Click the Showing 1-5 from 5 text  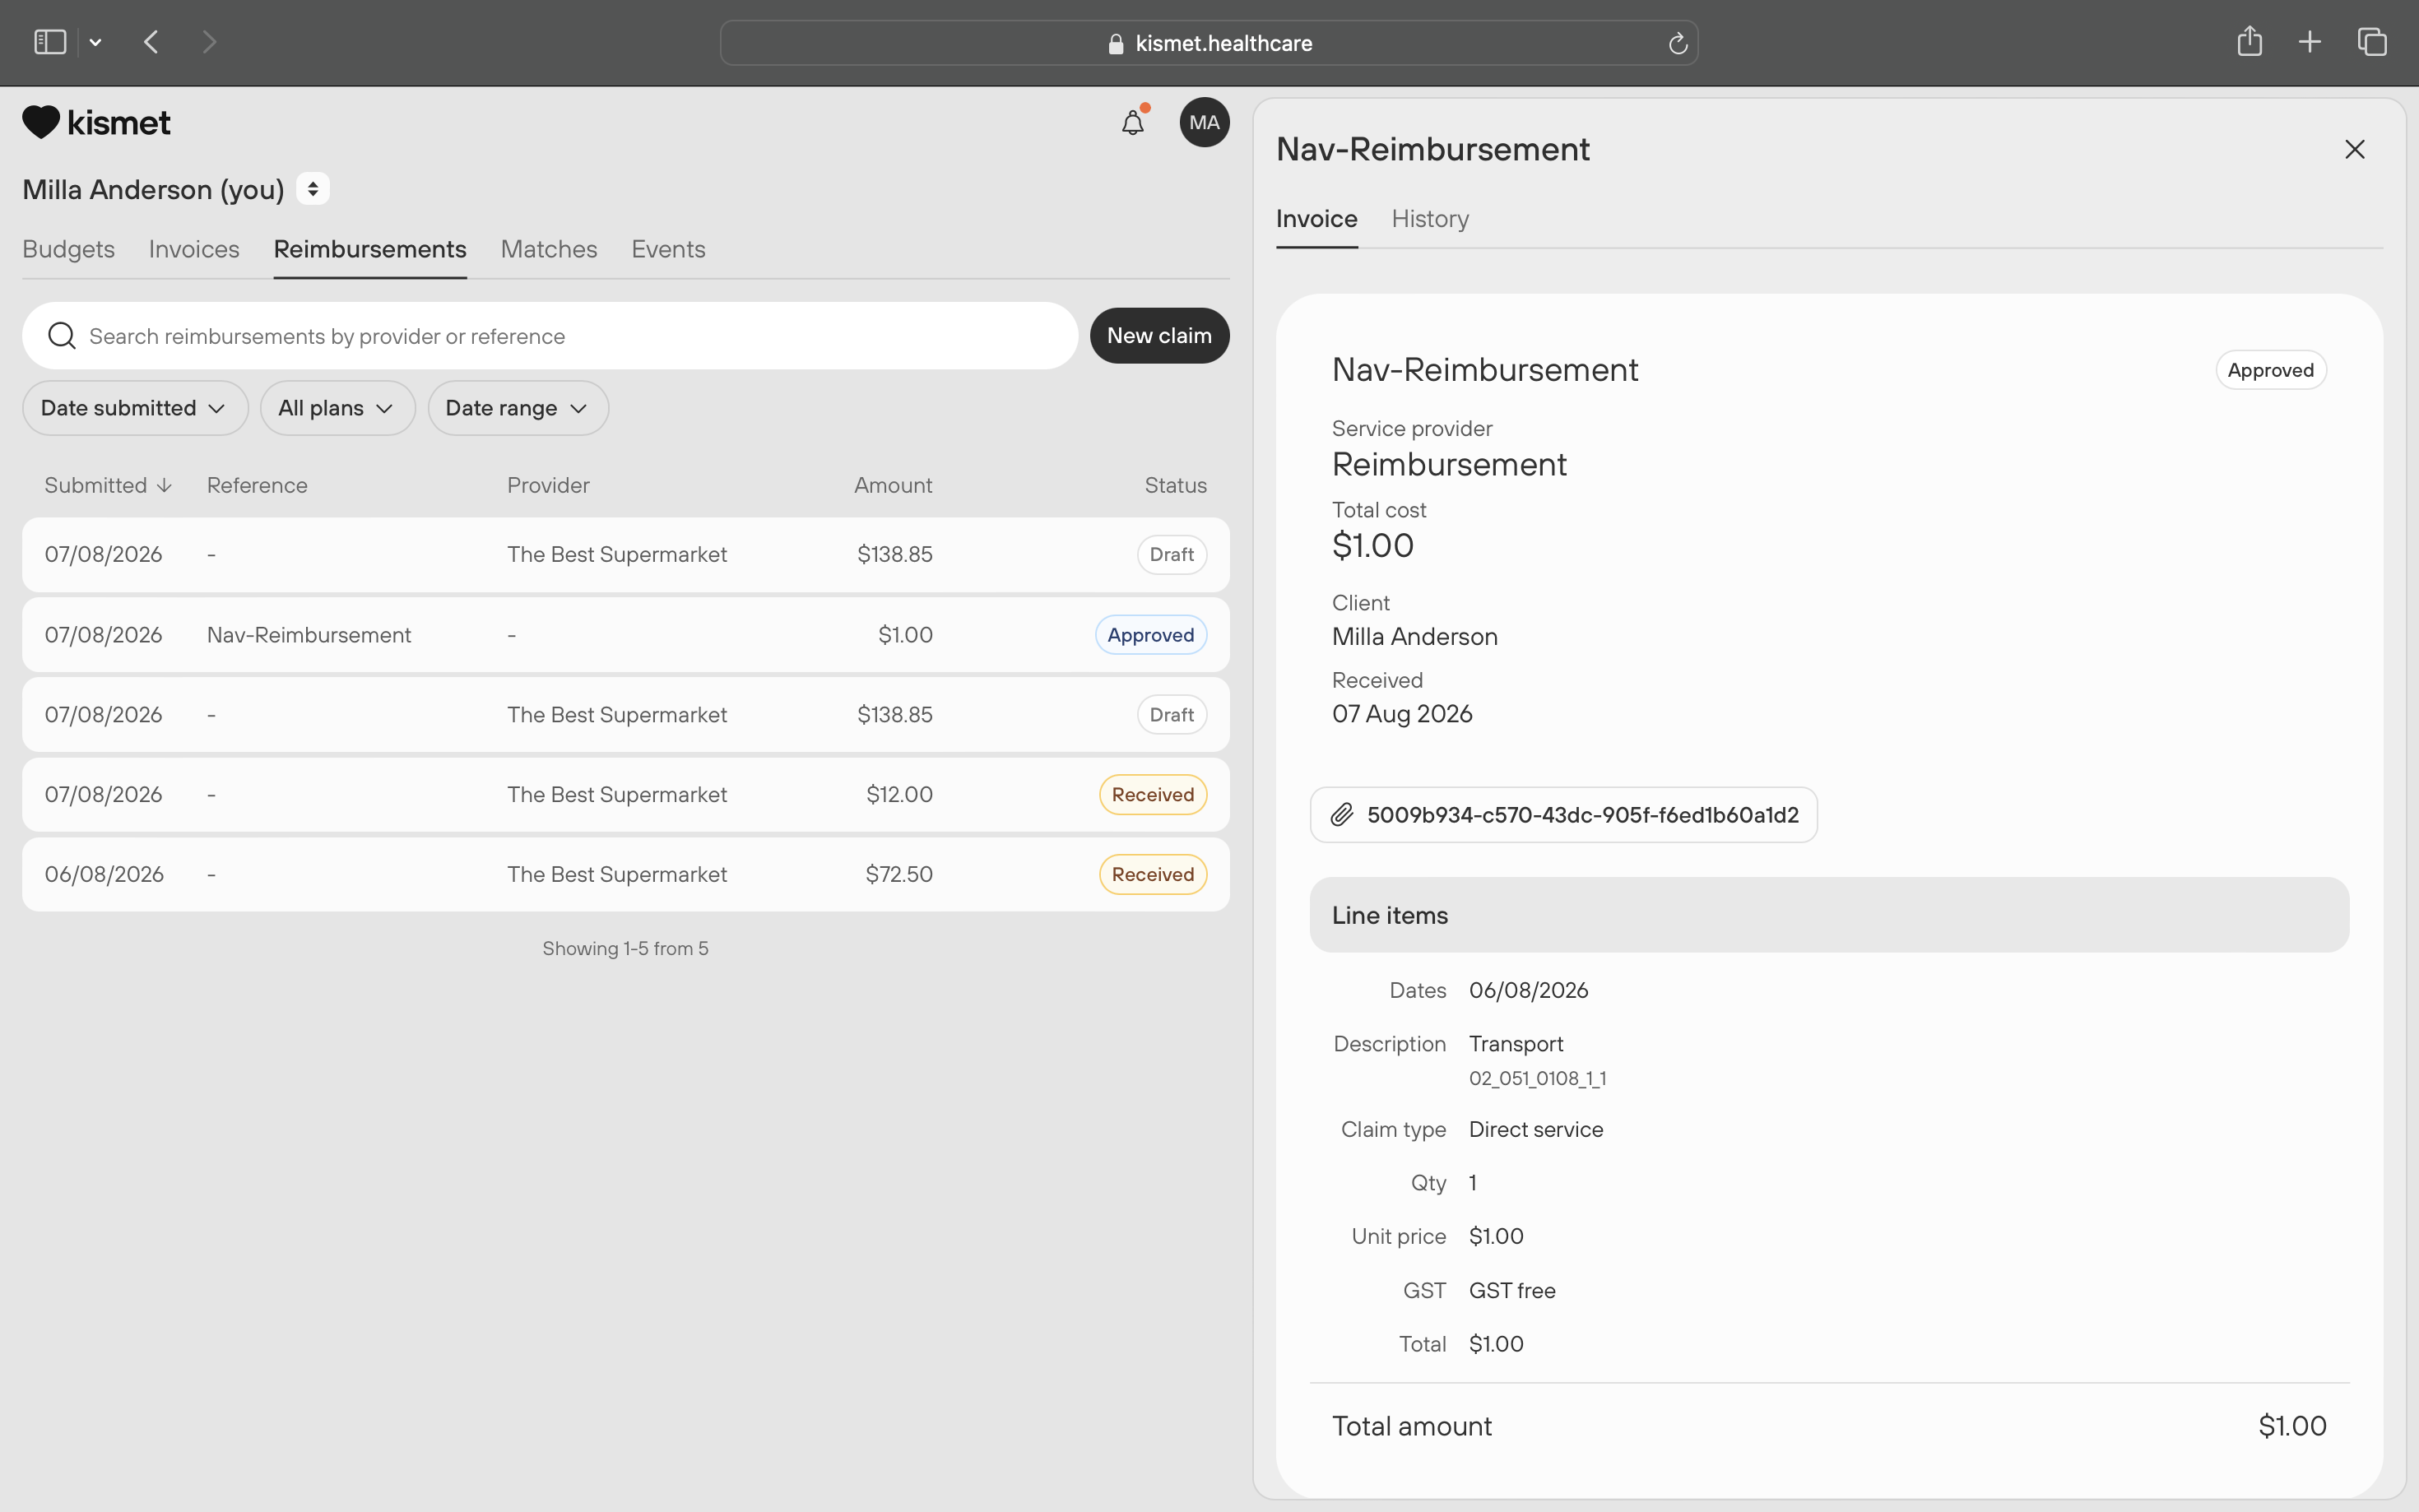point(625,948)
